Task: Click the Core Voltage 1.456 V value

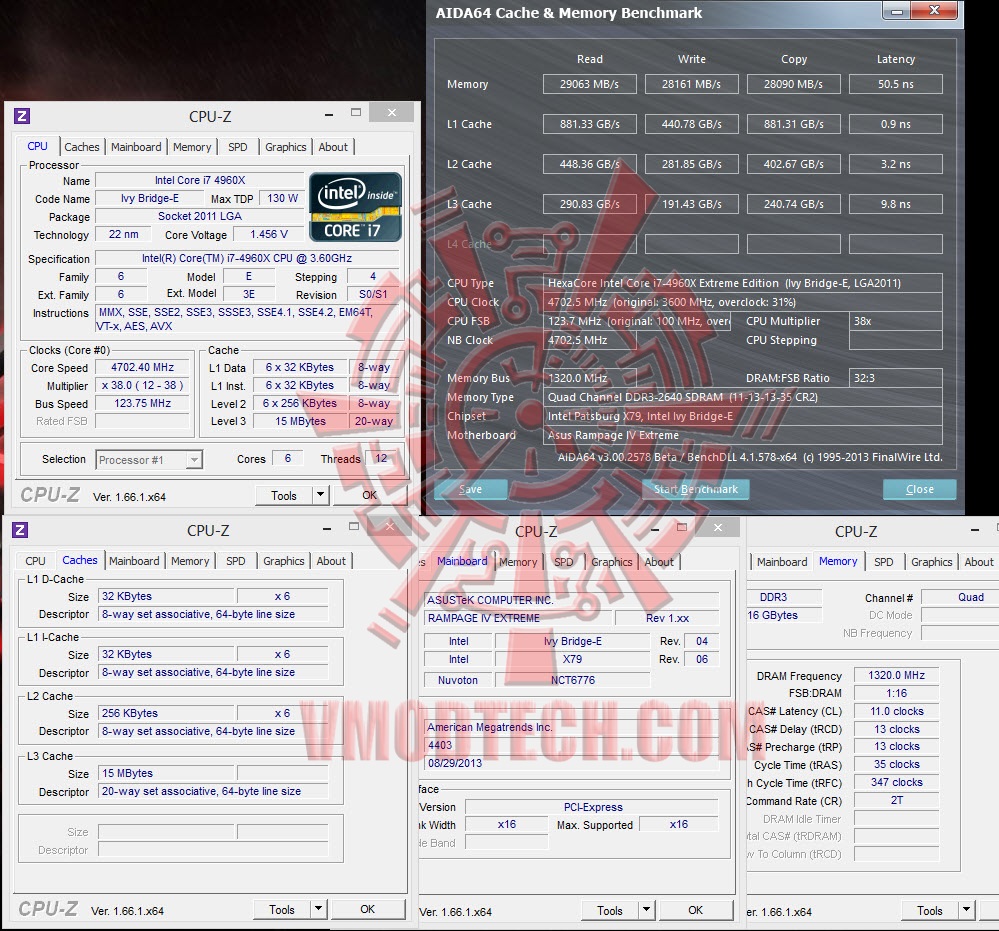Action: pyautogui.click(x=268, y=234)
